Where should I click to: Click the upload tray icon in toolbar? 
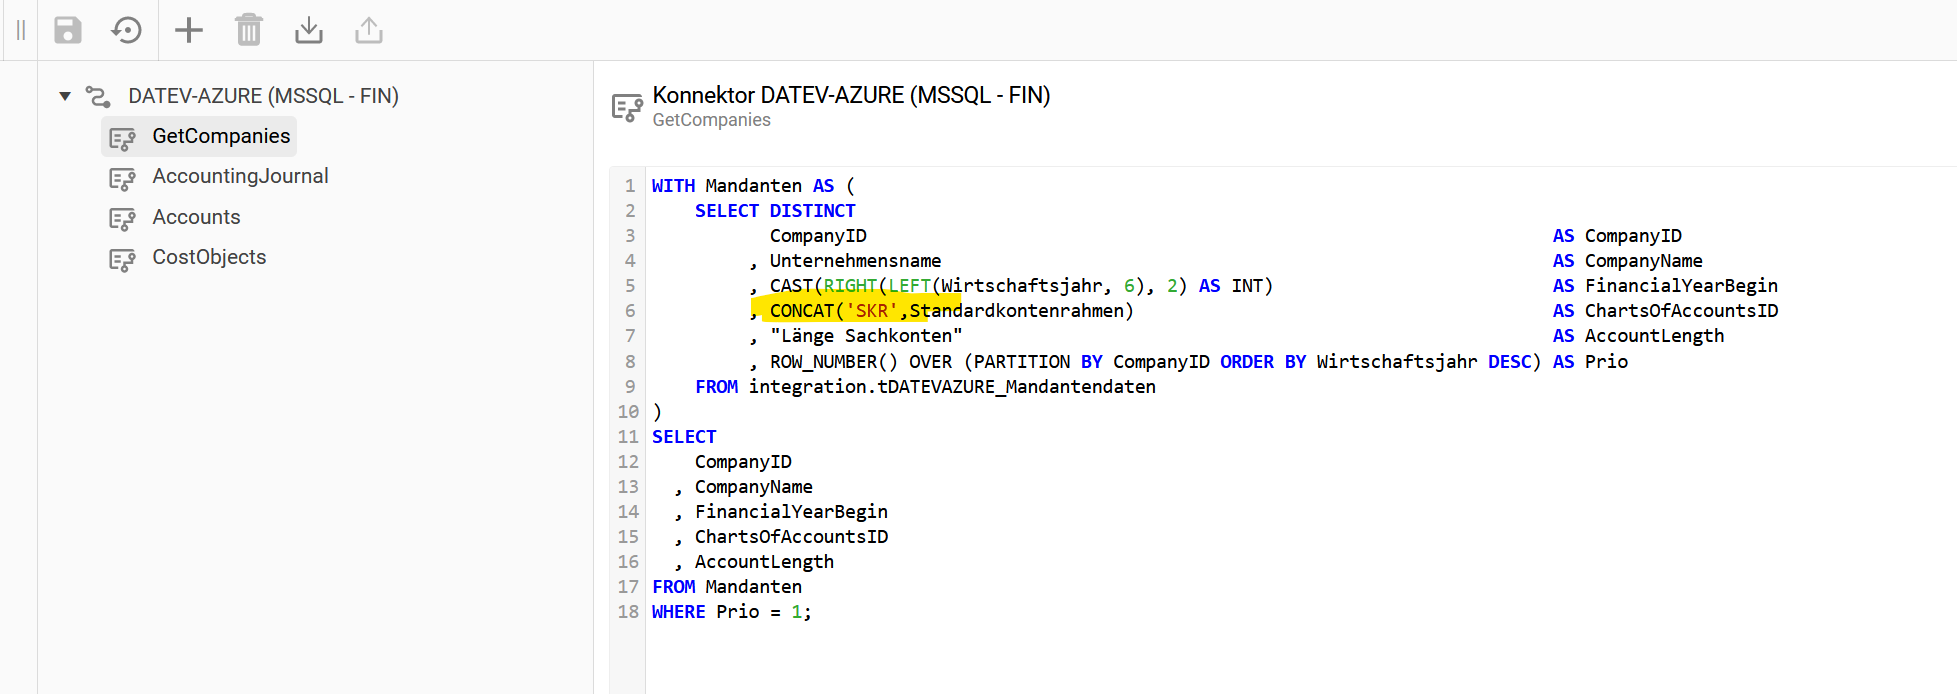click(369, 30)
